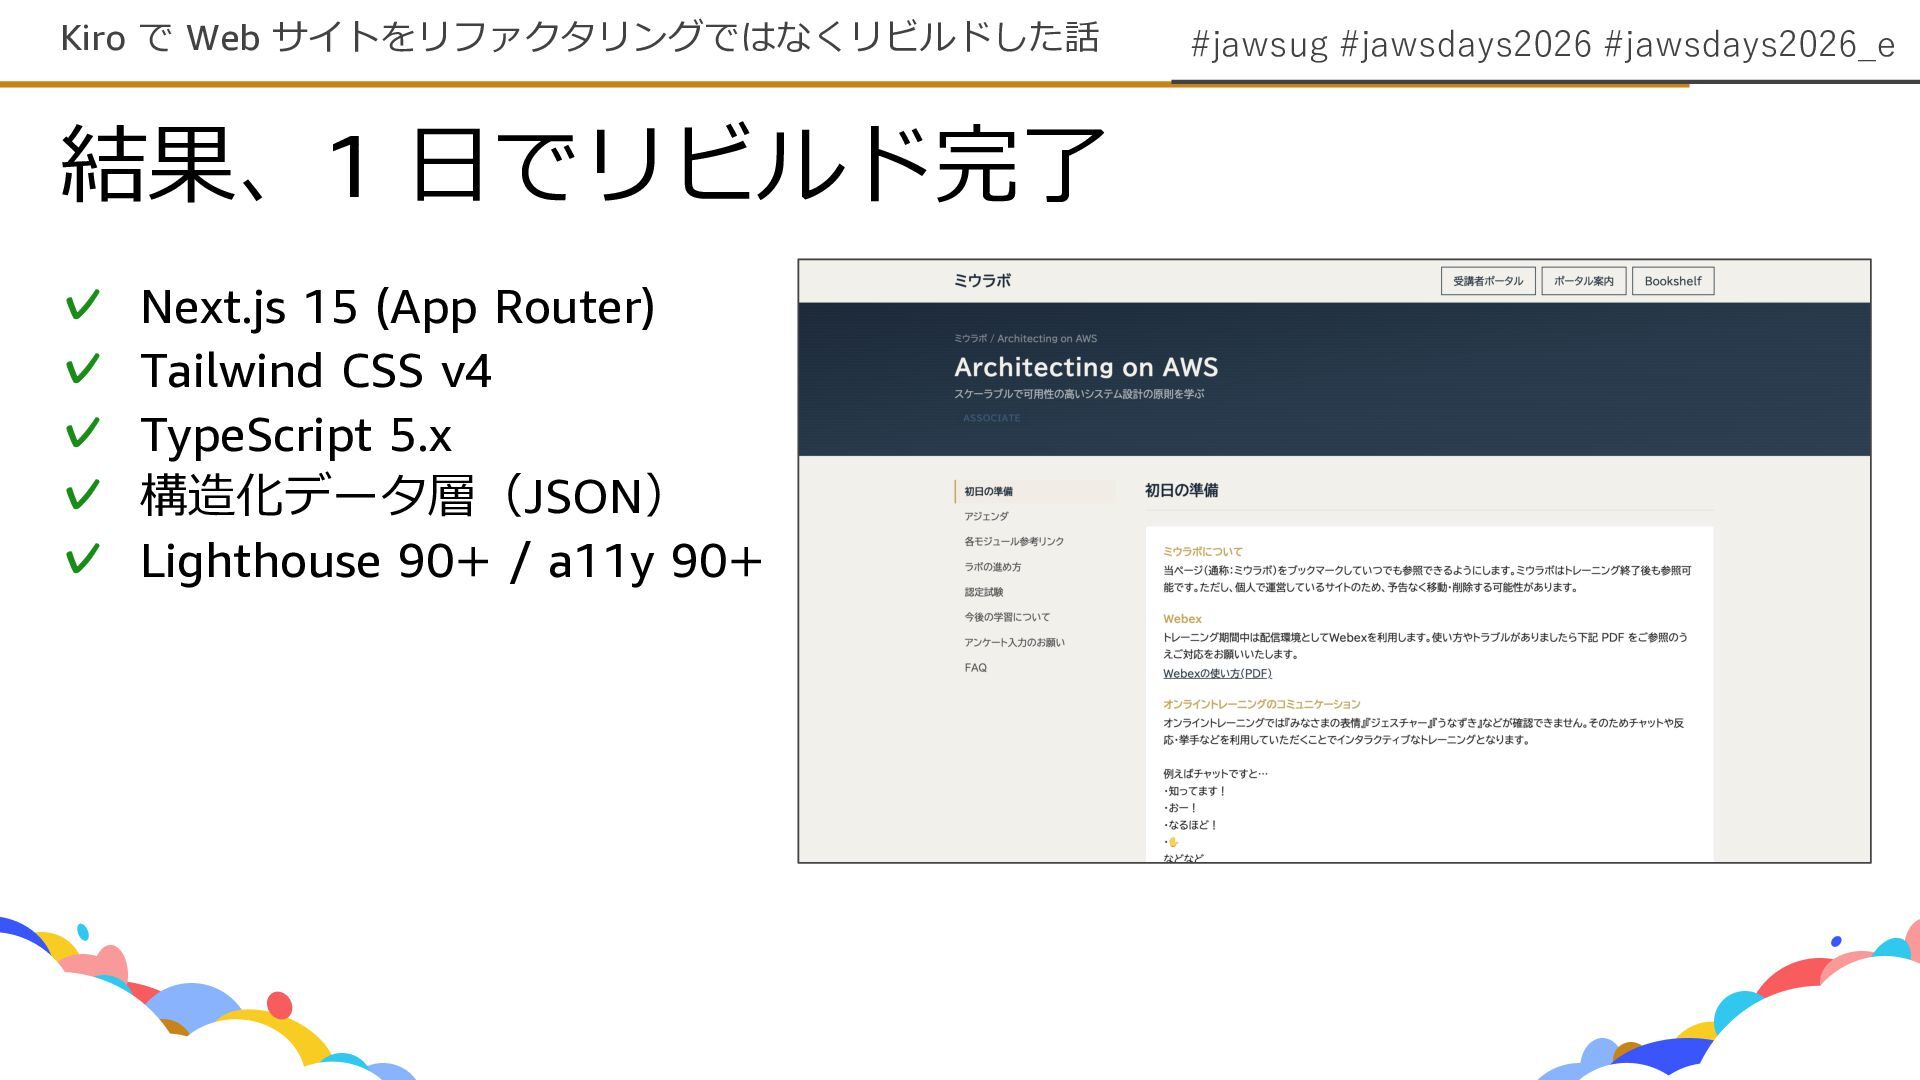Select FAQ in the sidebar
The height and width of the screenshot is (1080, 1920).
975,668
